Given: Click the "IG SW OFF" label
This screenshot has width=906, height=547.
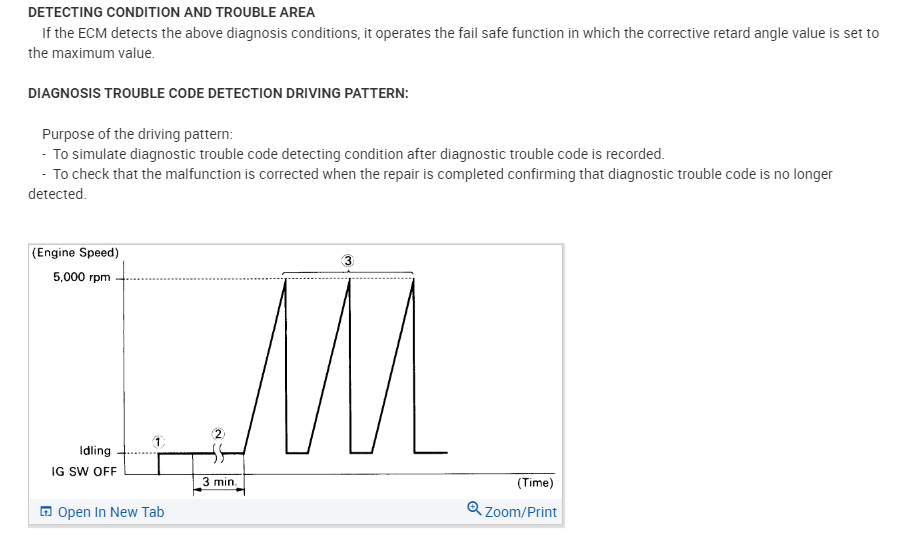Looking at the screenshot, I should [84, 471].
